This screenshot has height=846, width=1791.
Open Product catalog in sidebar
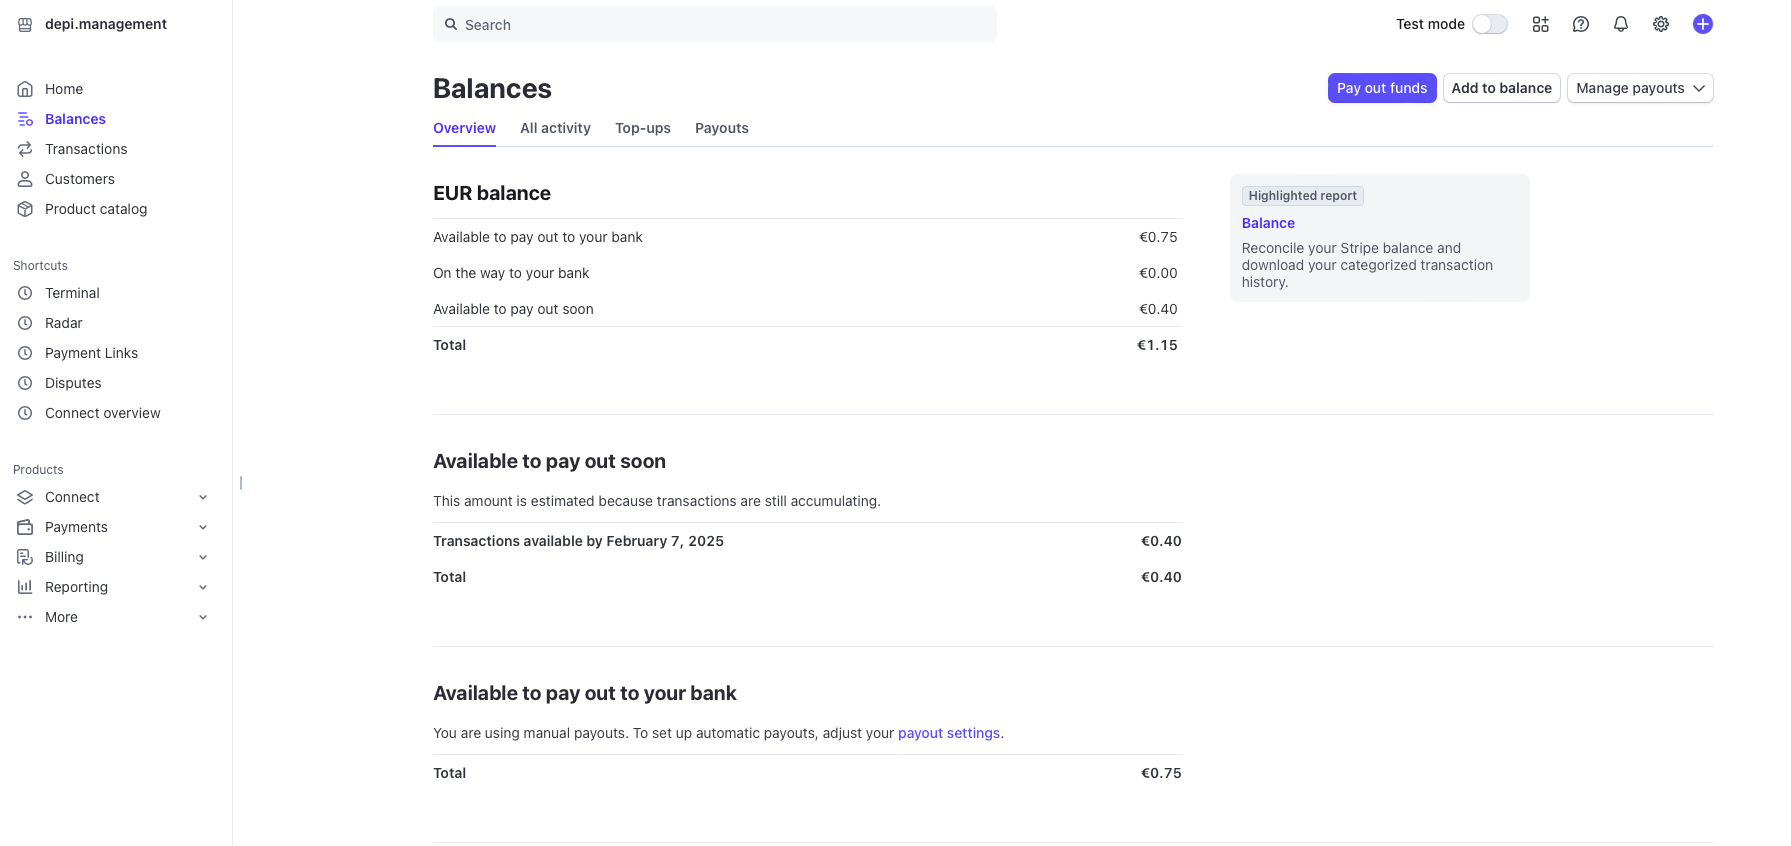96,209
